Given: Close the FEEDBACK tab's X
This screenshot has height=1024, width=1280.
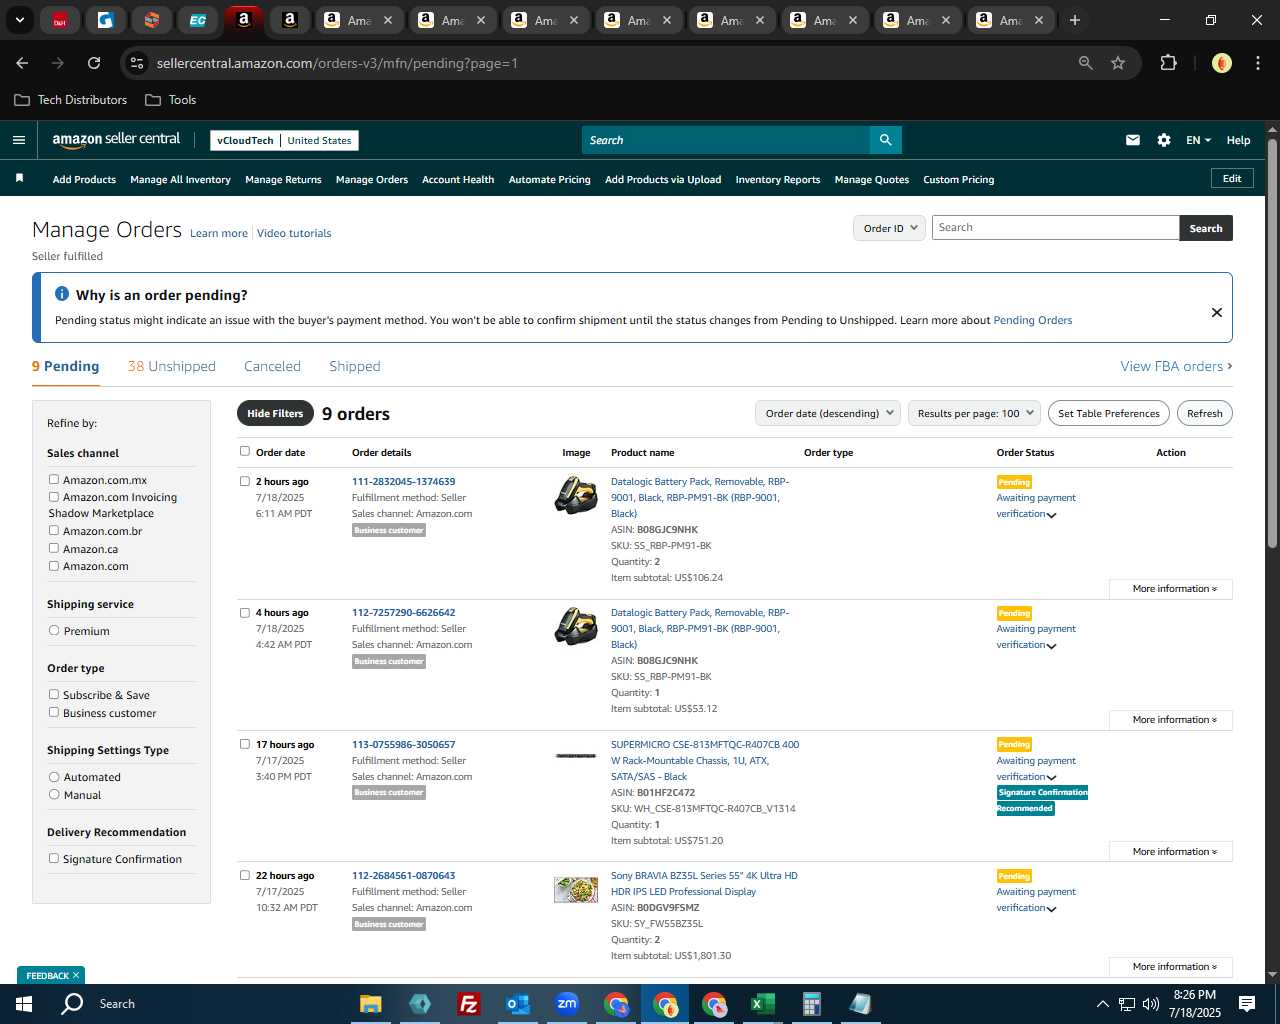Looking at the screenshot, I should pos(76,975).
